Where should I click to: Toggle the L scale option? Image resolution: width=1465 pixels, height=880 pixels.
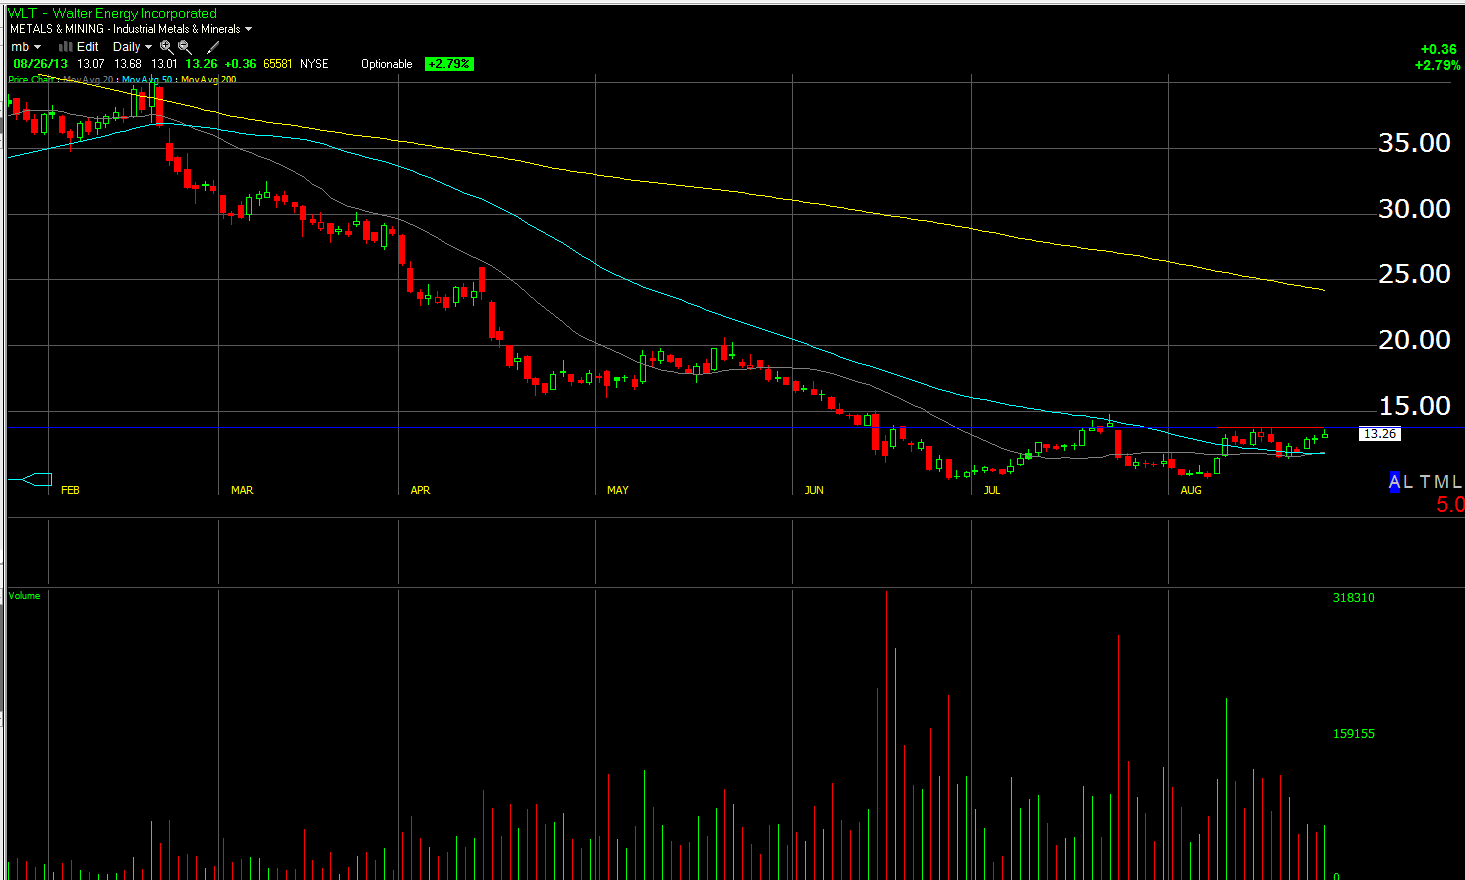(1408, 482)
